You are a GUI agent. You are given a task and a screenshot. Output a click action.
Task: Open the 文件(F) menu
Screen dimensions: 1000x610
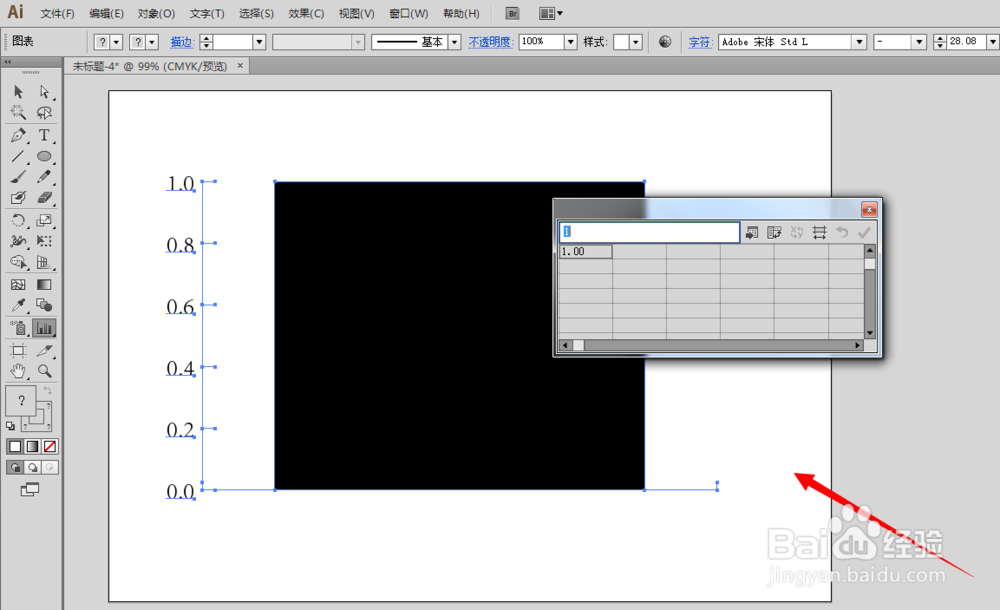click(x=57, y=13)
